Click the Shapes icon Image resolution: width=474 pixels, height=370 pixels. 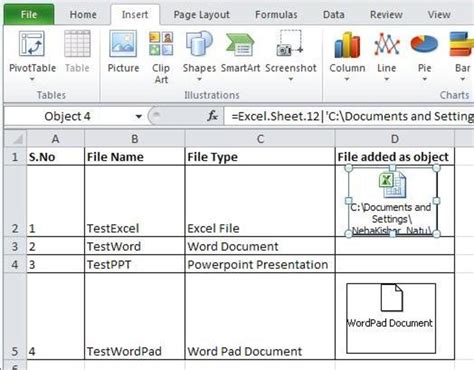coord(199,43)
